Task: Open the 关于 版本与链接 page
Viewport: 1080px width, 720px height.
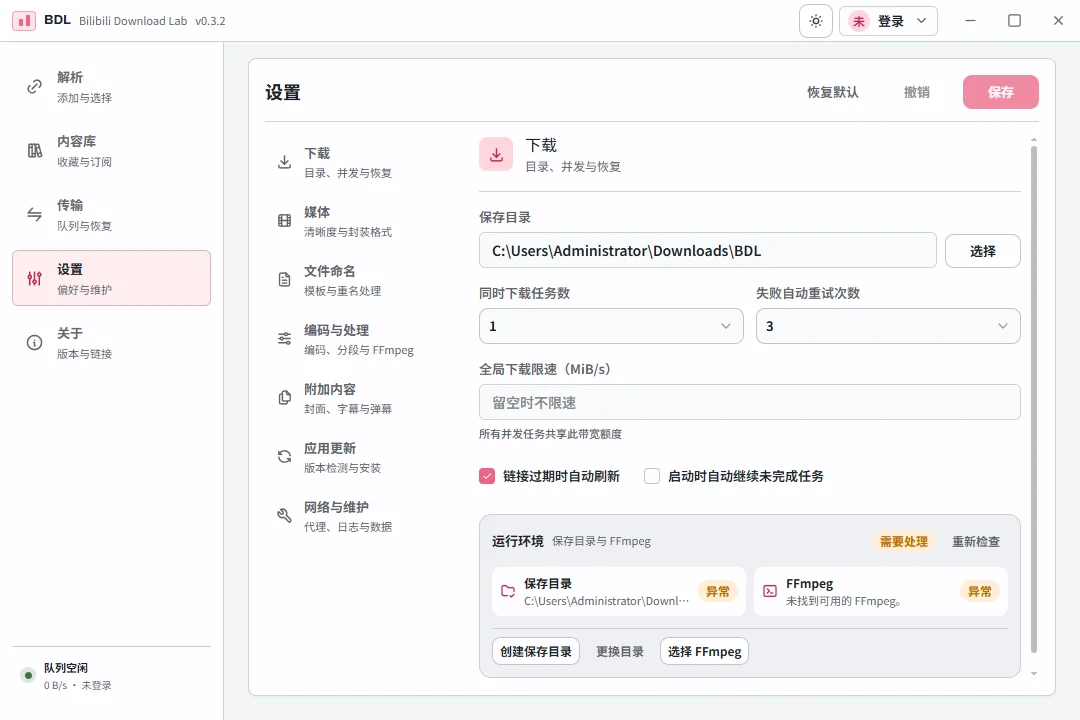Action: click(112, 342)
